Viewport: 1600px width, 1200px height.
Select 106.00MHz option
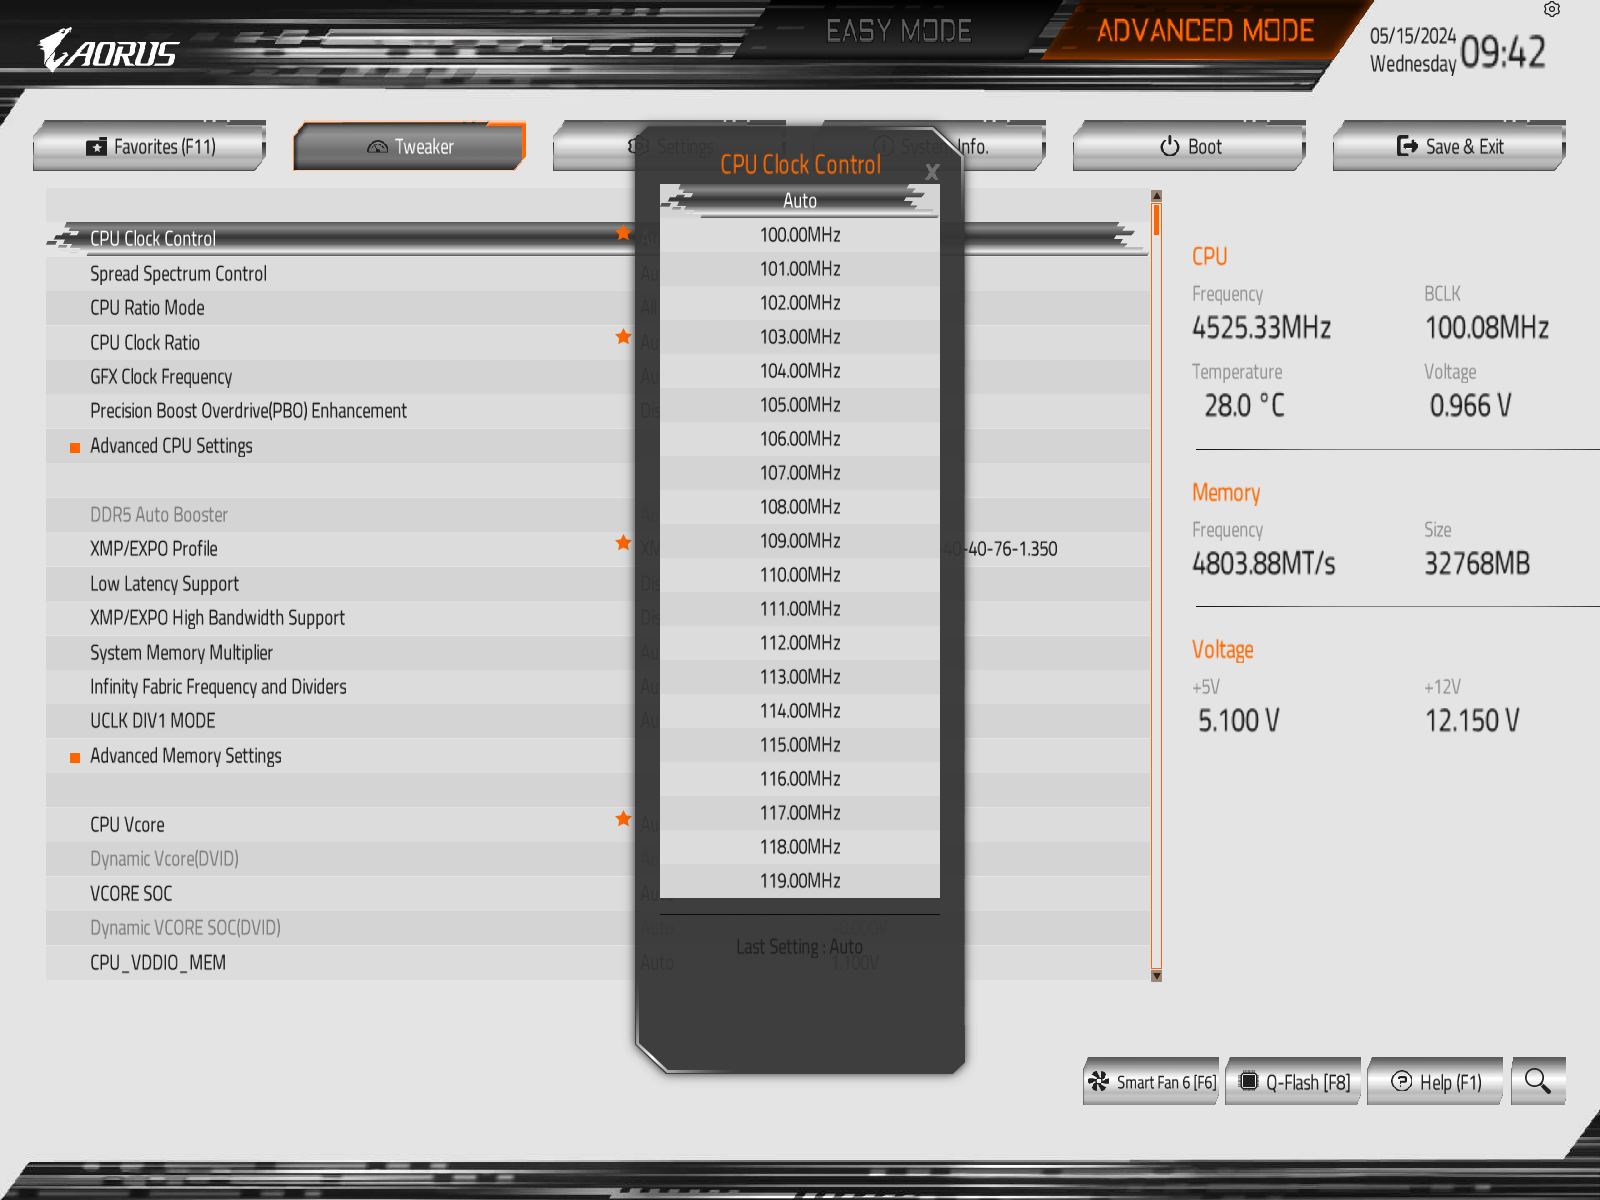point(800,439)
